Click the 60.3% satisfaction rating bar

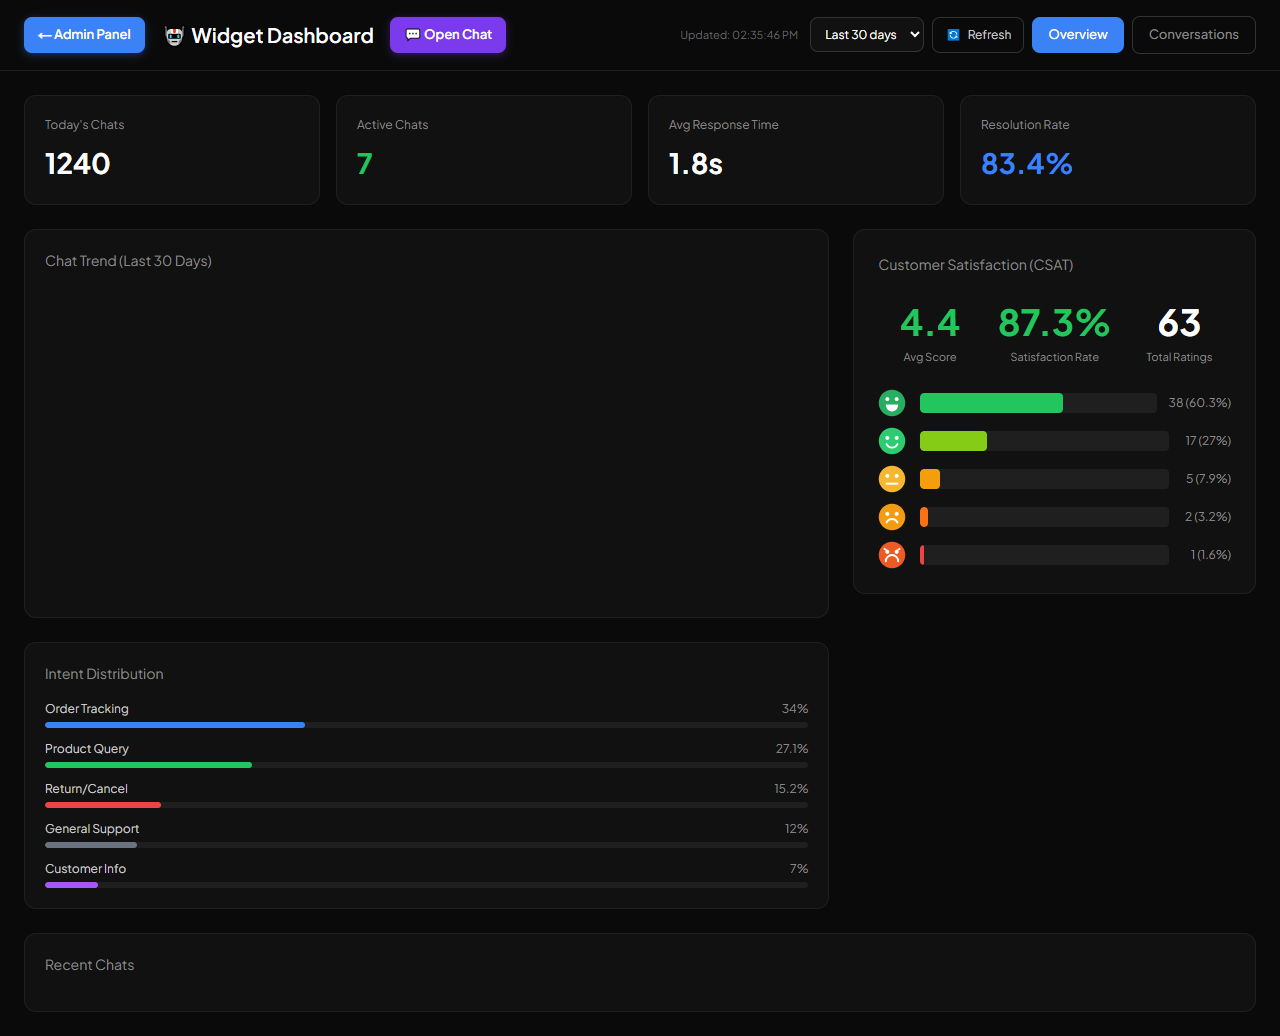[x=1038, y=403]
